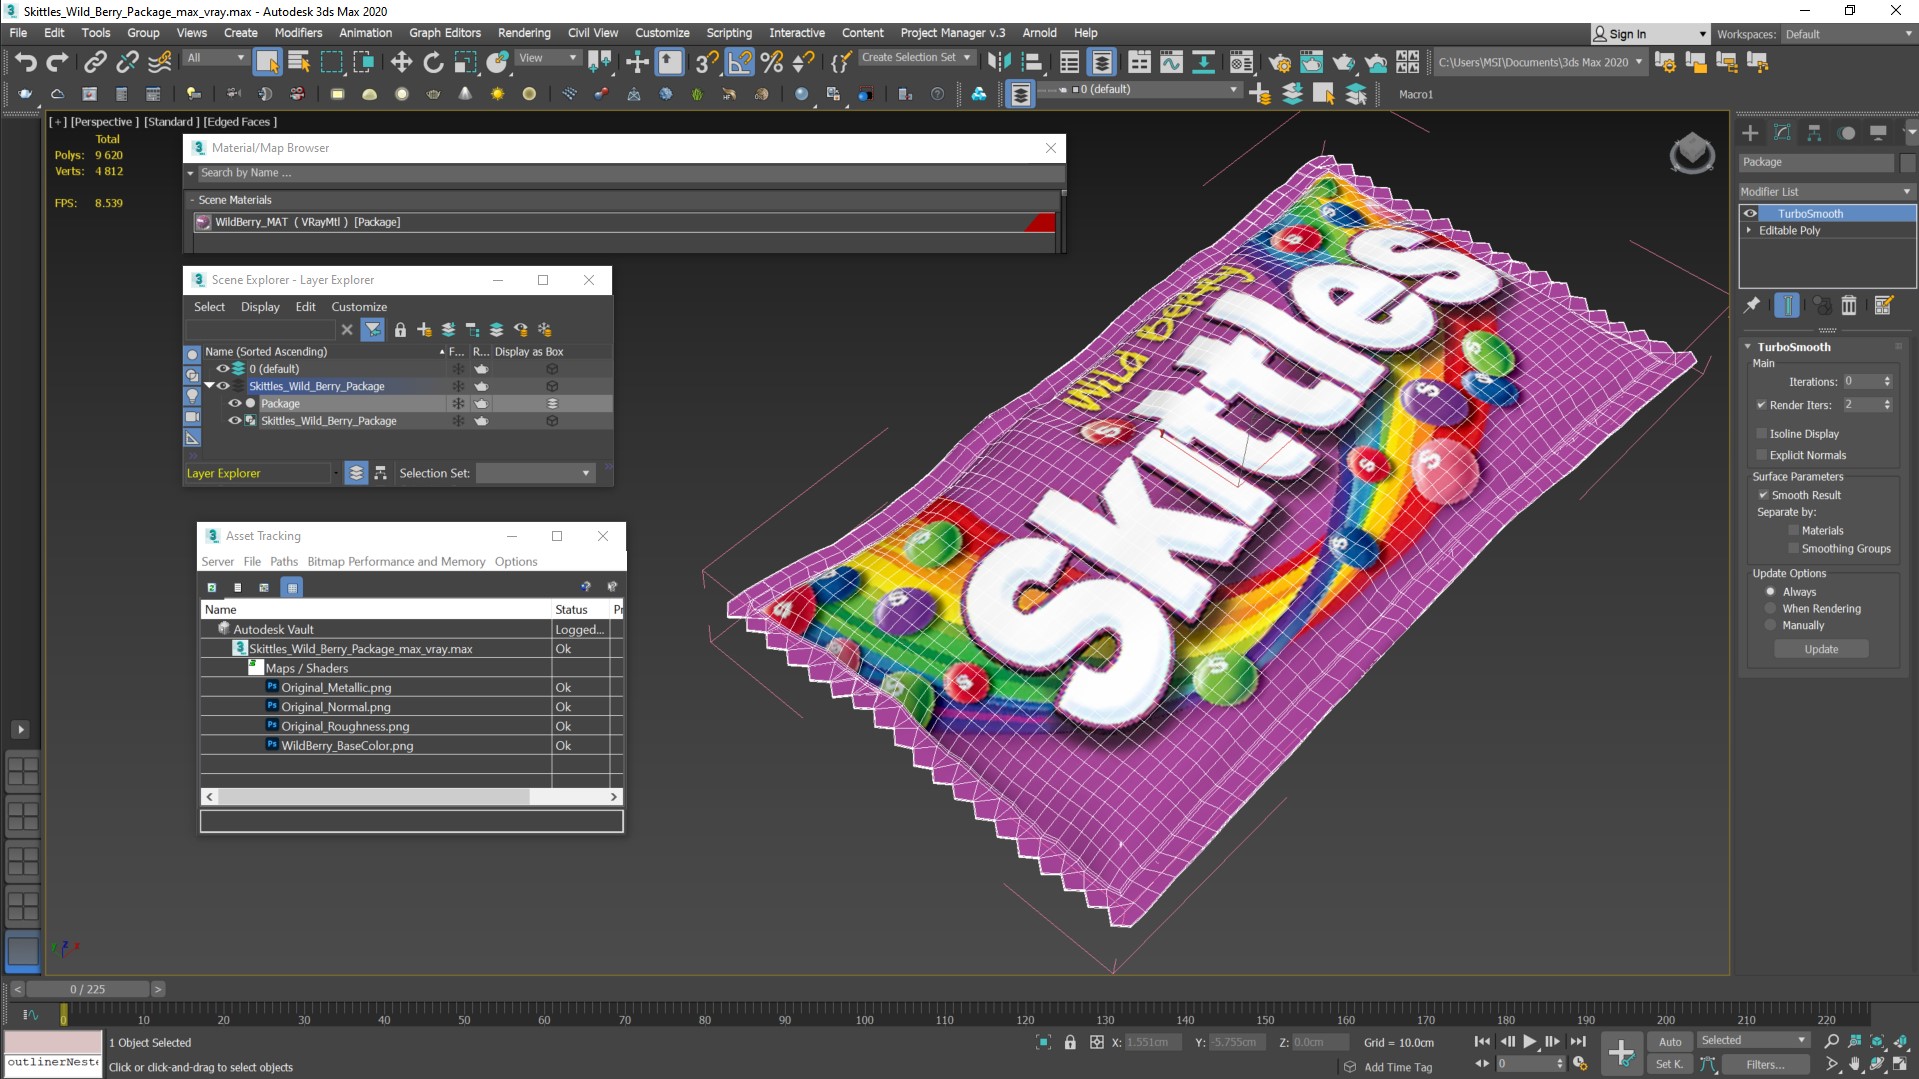Open the Hierarchy panel tab icon

[1814, 132]
